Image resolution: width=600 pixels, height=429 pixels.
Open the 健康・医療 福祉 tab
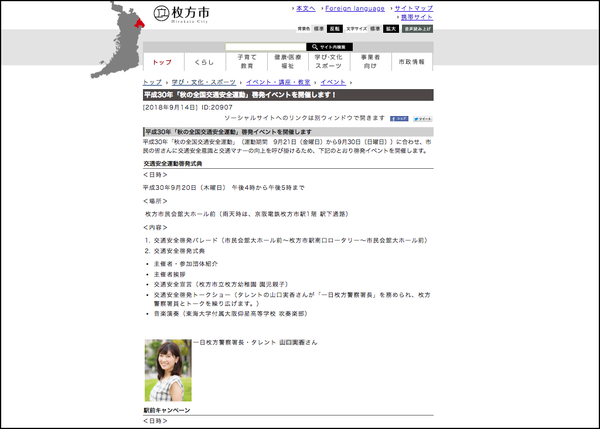[x=288, y=61]
